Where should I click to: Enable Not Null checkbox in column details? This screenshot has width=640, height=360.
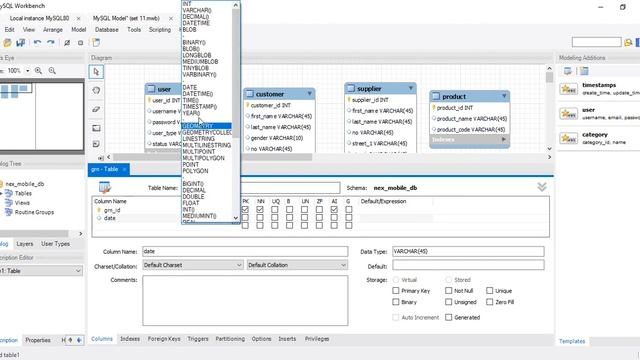(x=449, y=291)
